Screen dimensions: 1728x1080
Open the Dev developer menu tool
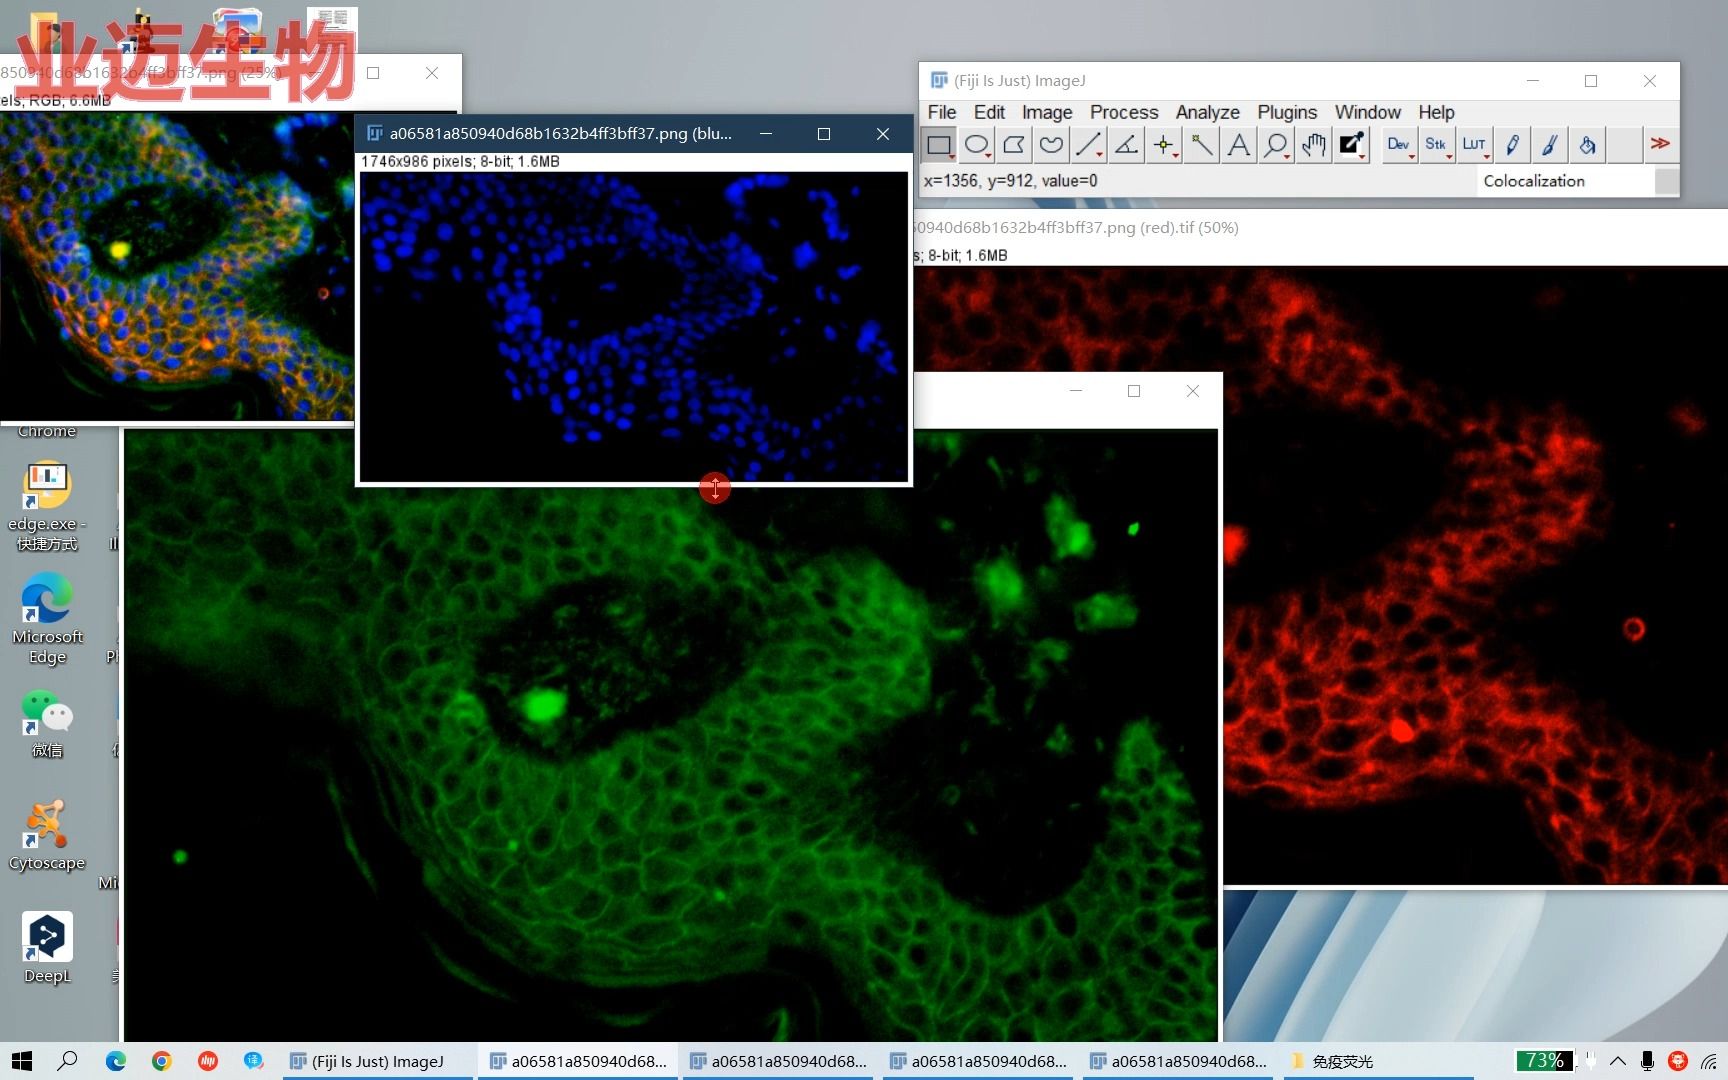[1399, 145]
